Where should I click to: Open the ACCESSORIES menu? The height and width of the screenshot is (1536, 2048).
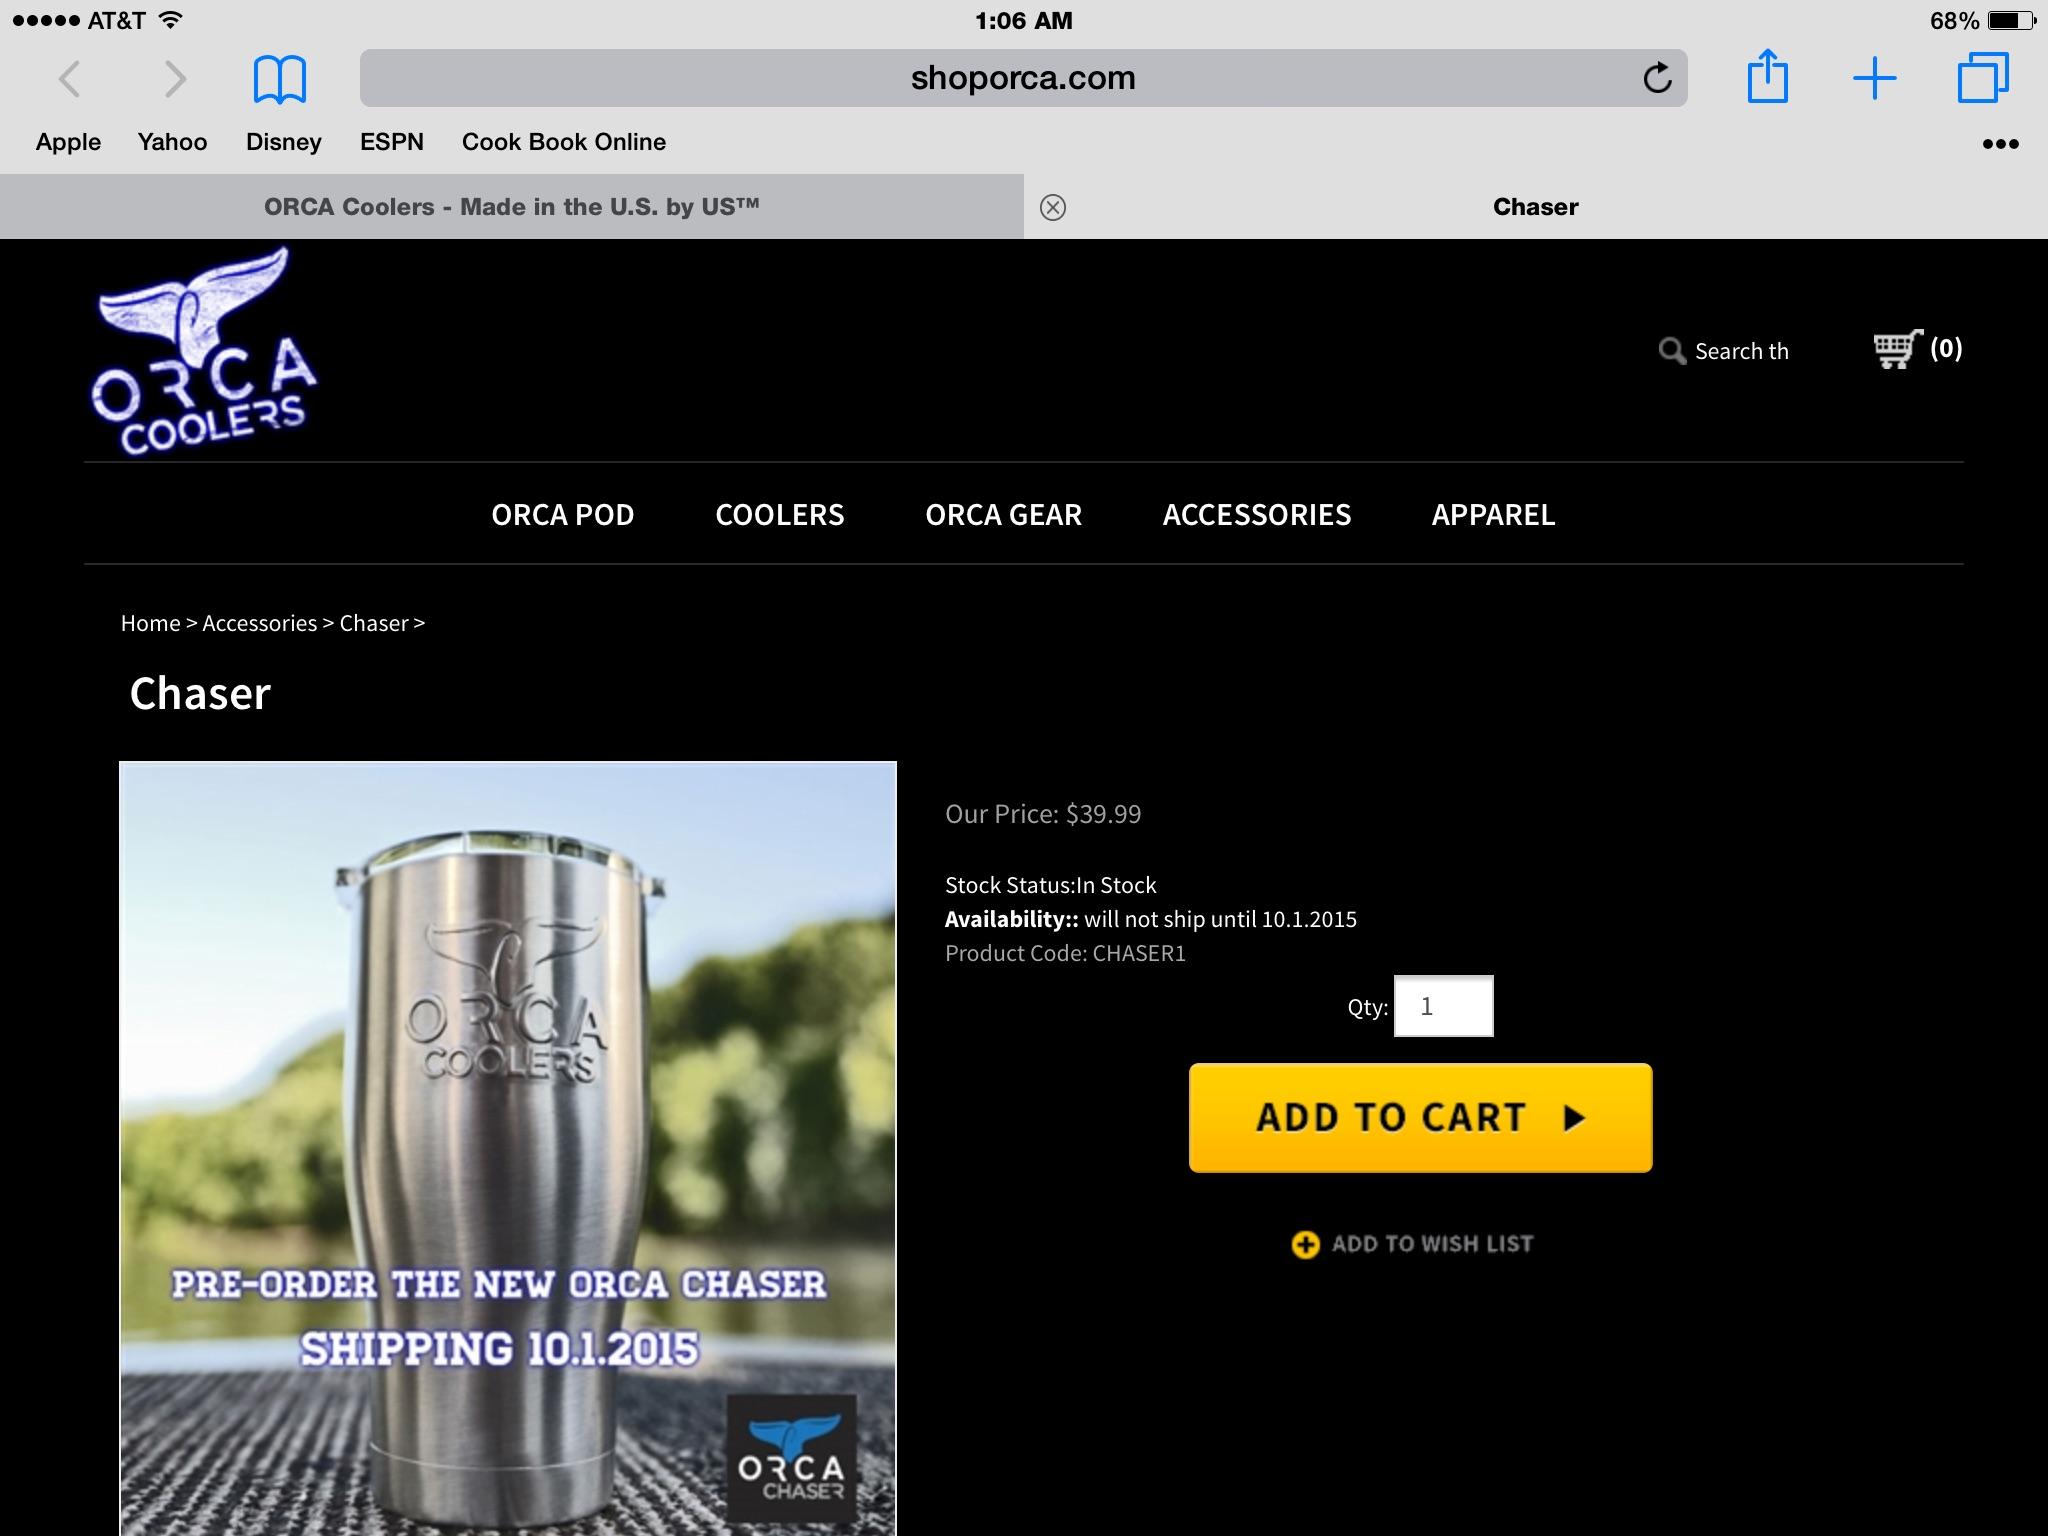coord(1257,514)
